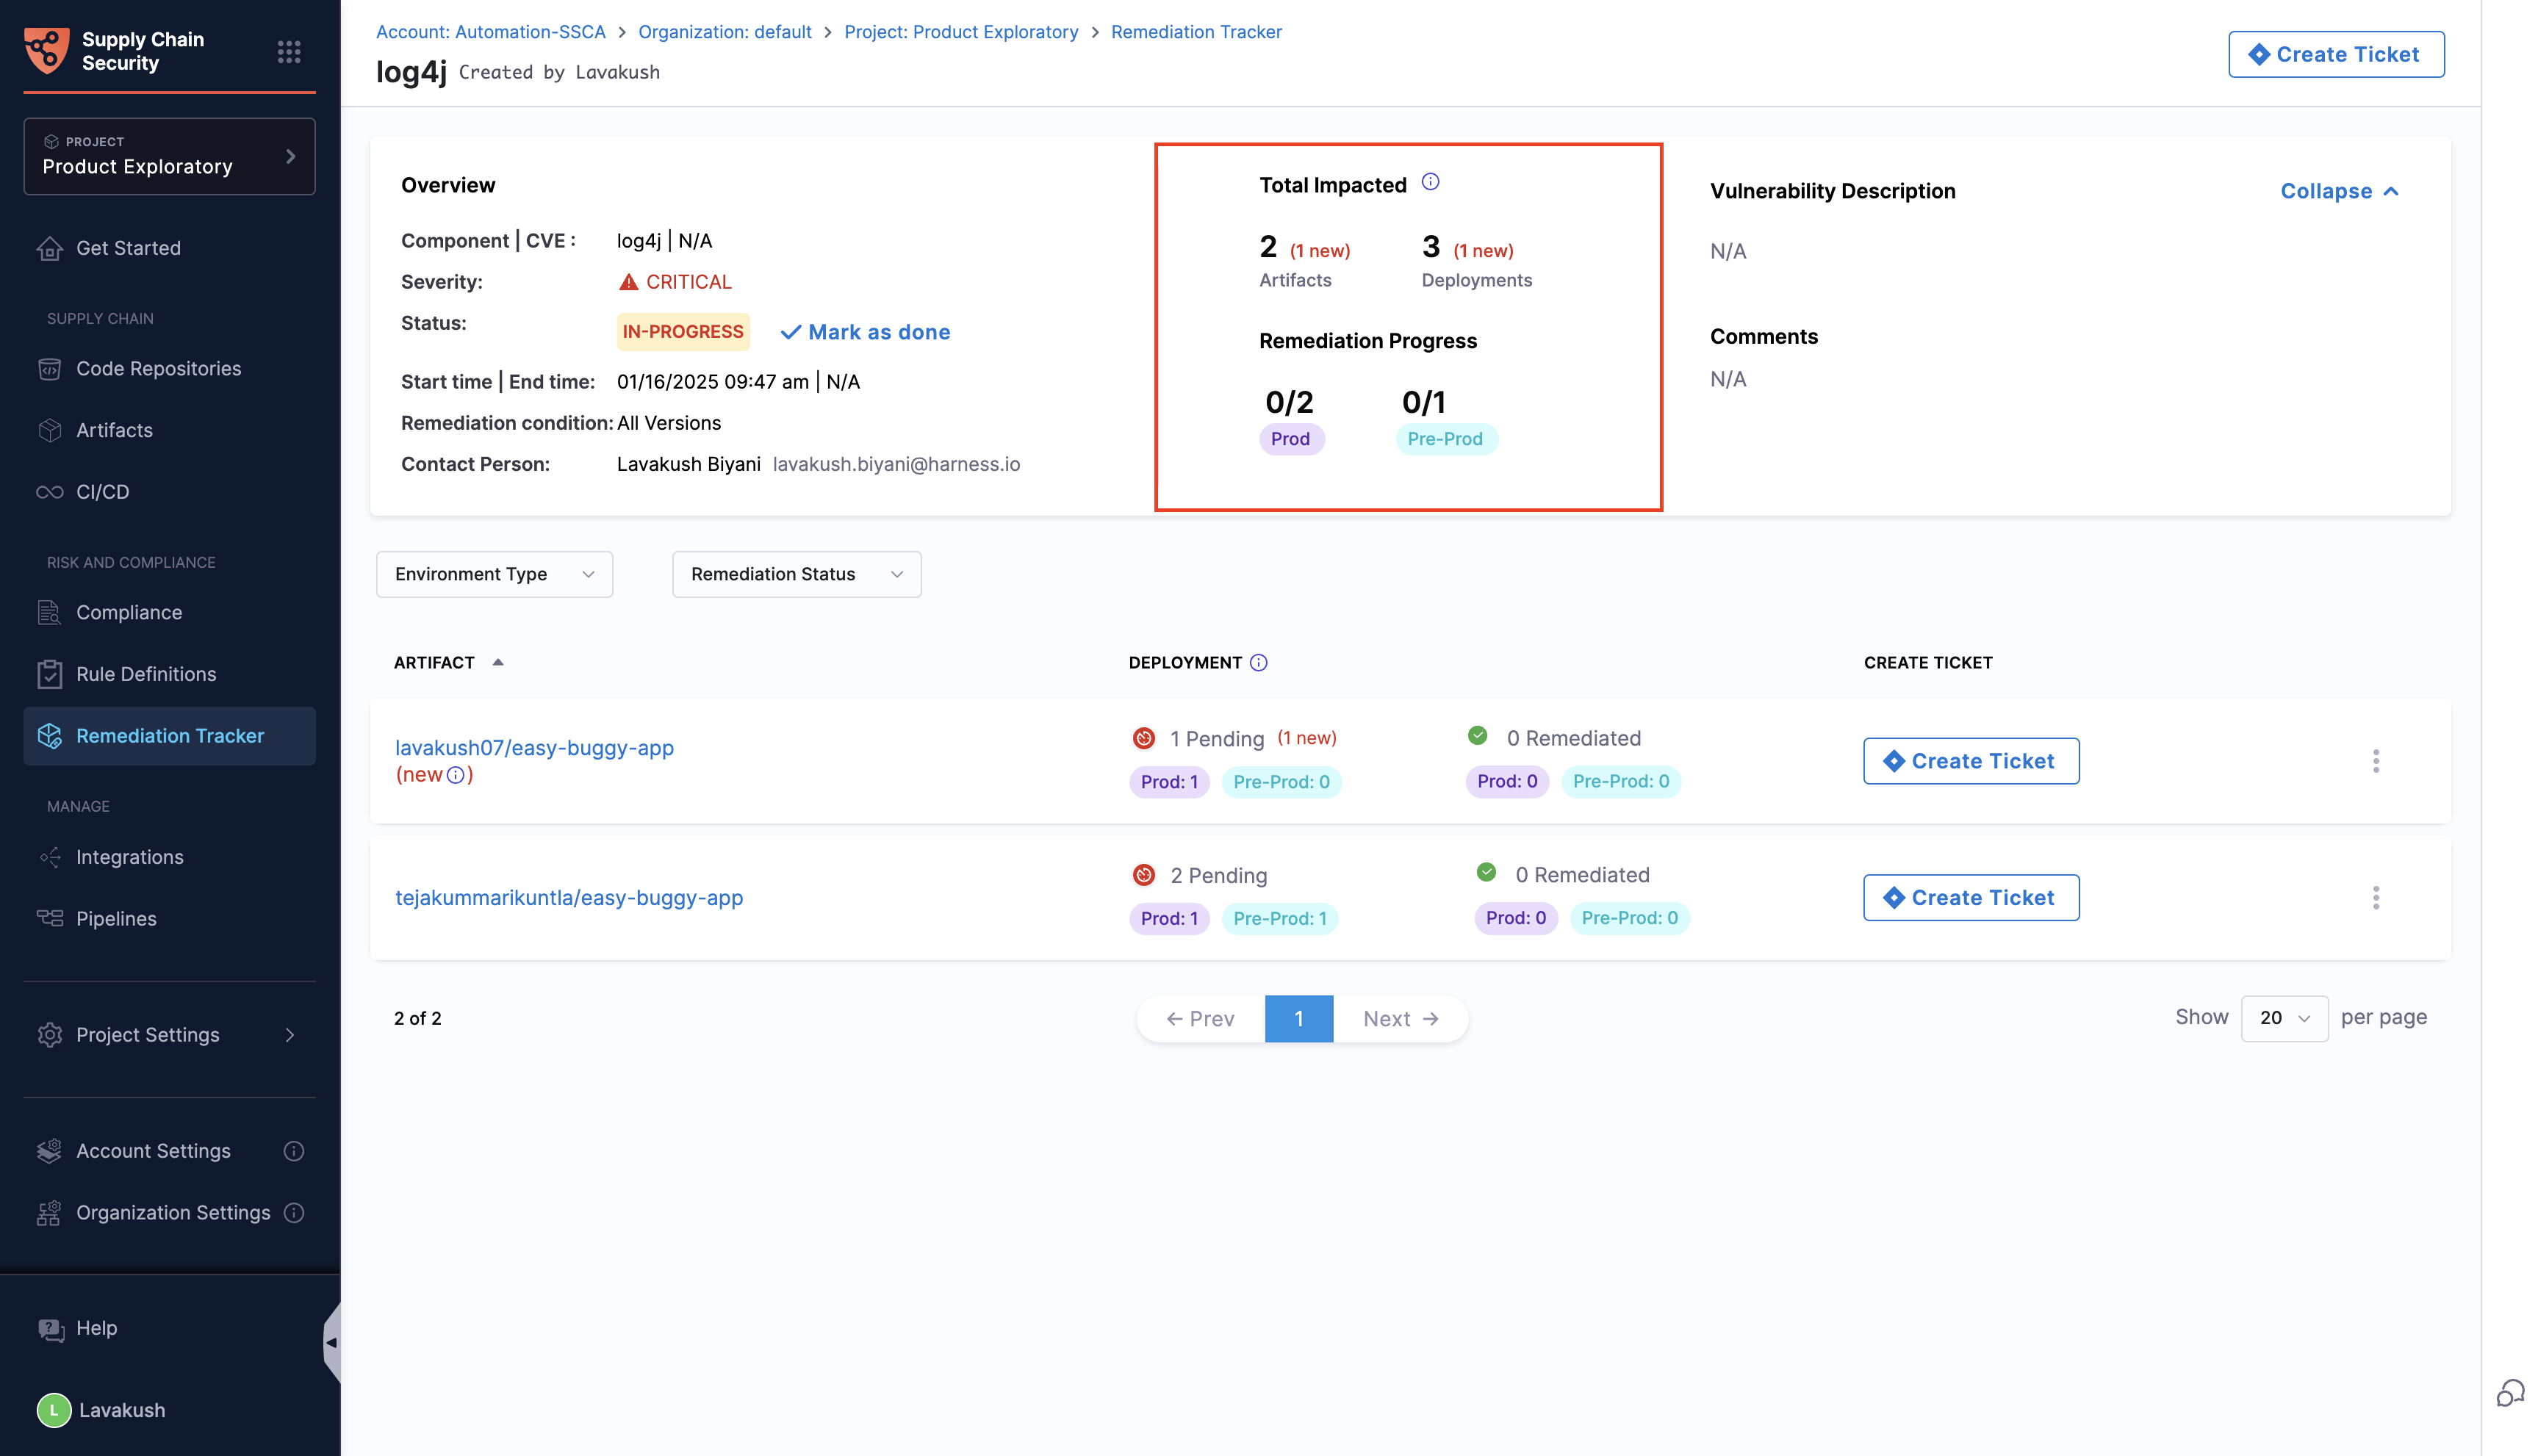Open the Compliance page
The height and width of the screenshot is (1456, 2538).
tap(129, 612)
